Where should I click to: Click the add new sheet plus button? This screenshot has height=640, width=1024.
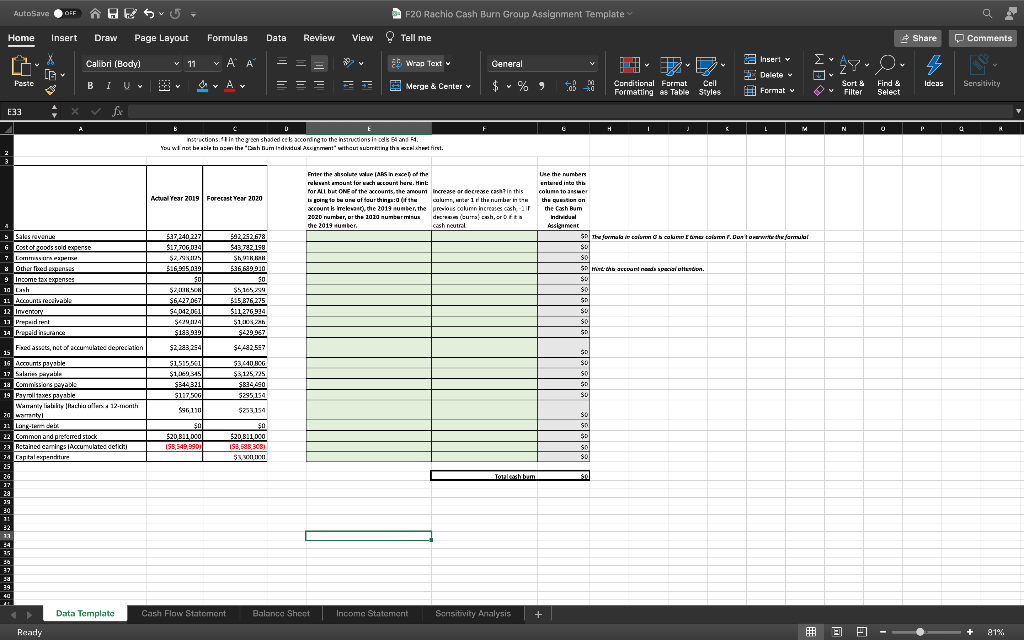[538, 614]
